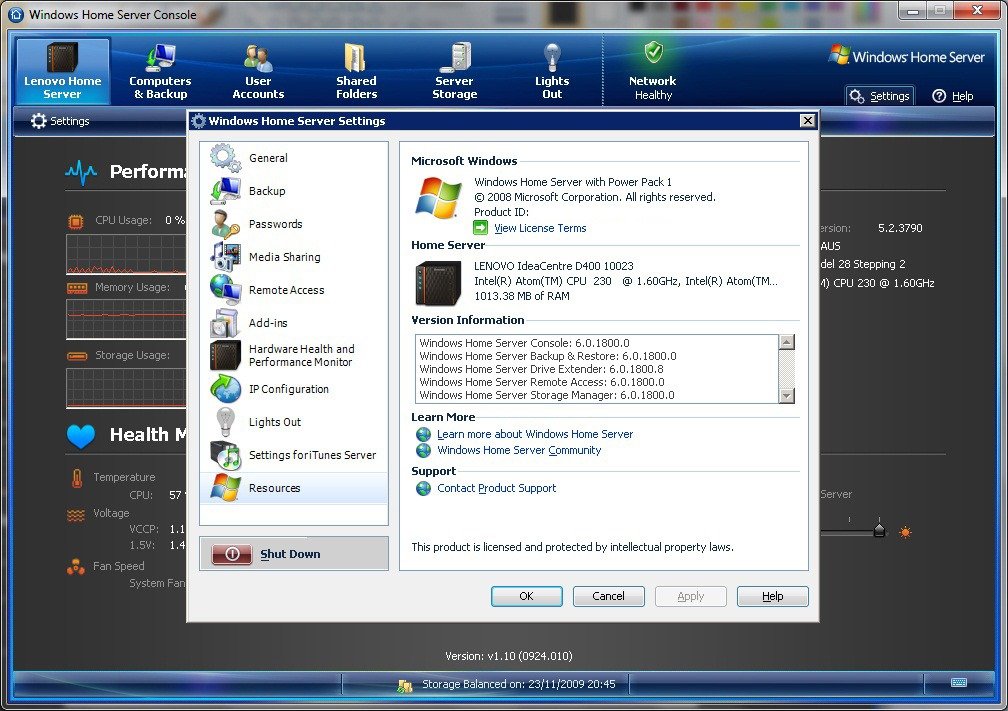Image resolution: width=1008 pixels, height=711 pixels.
Task: Select the Resources Windows flag icon
Action: coord(225,488)
